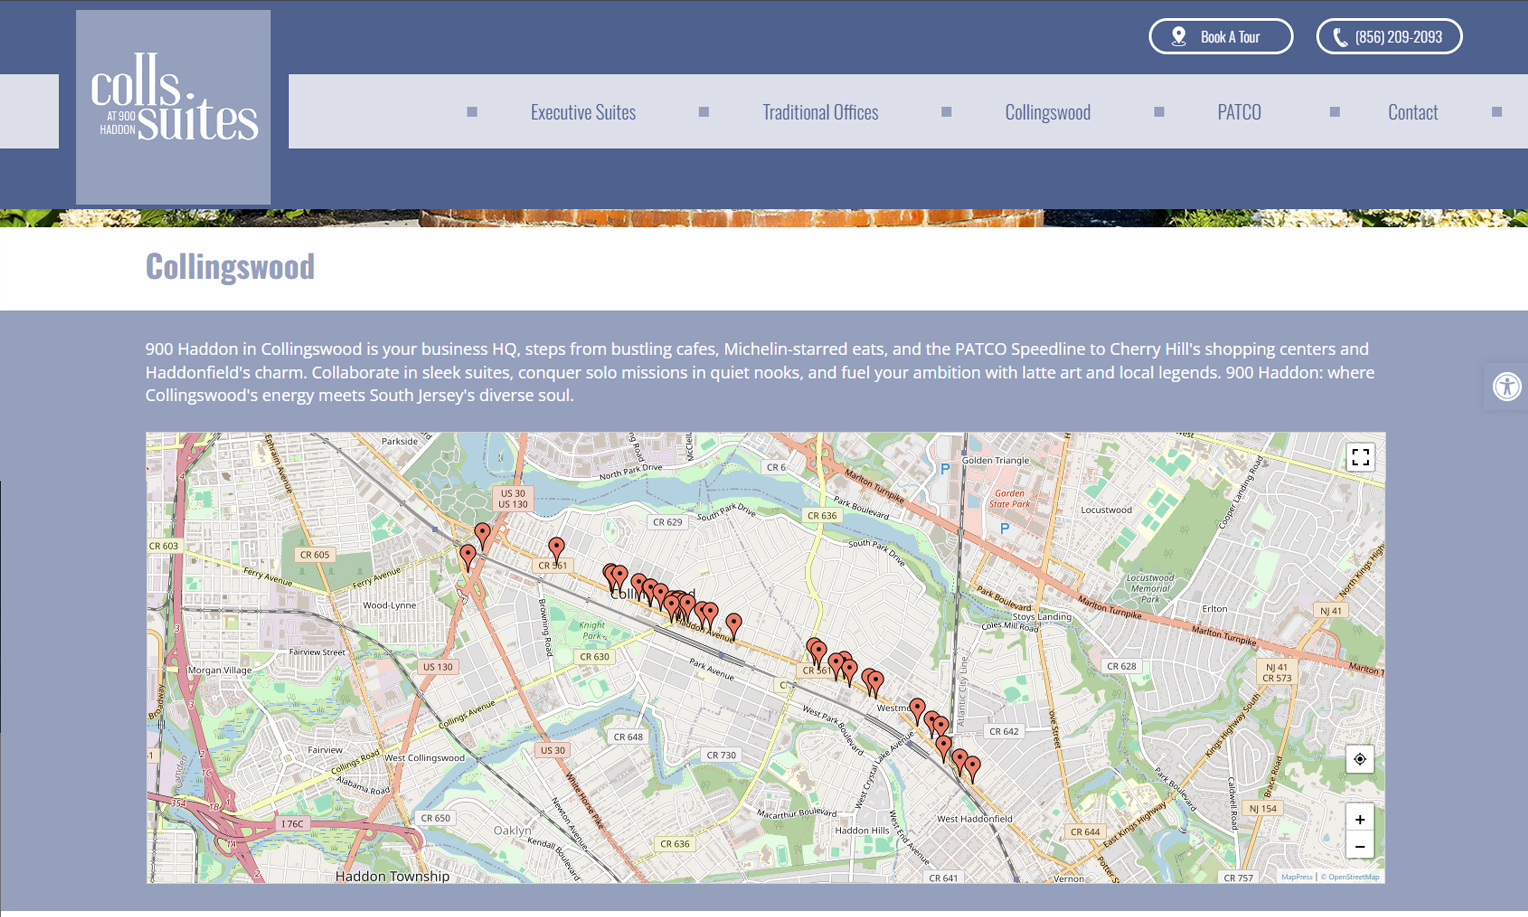Call via the (856) 209-2093 button
The image size is (1528, 917).
coord(1388,37)
